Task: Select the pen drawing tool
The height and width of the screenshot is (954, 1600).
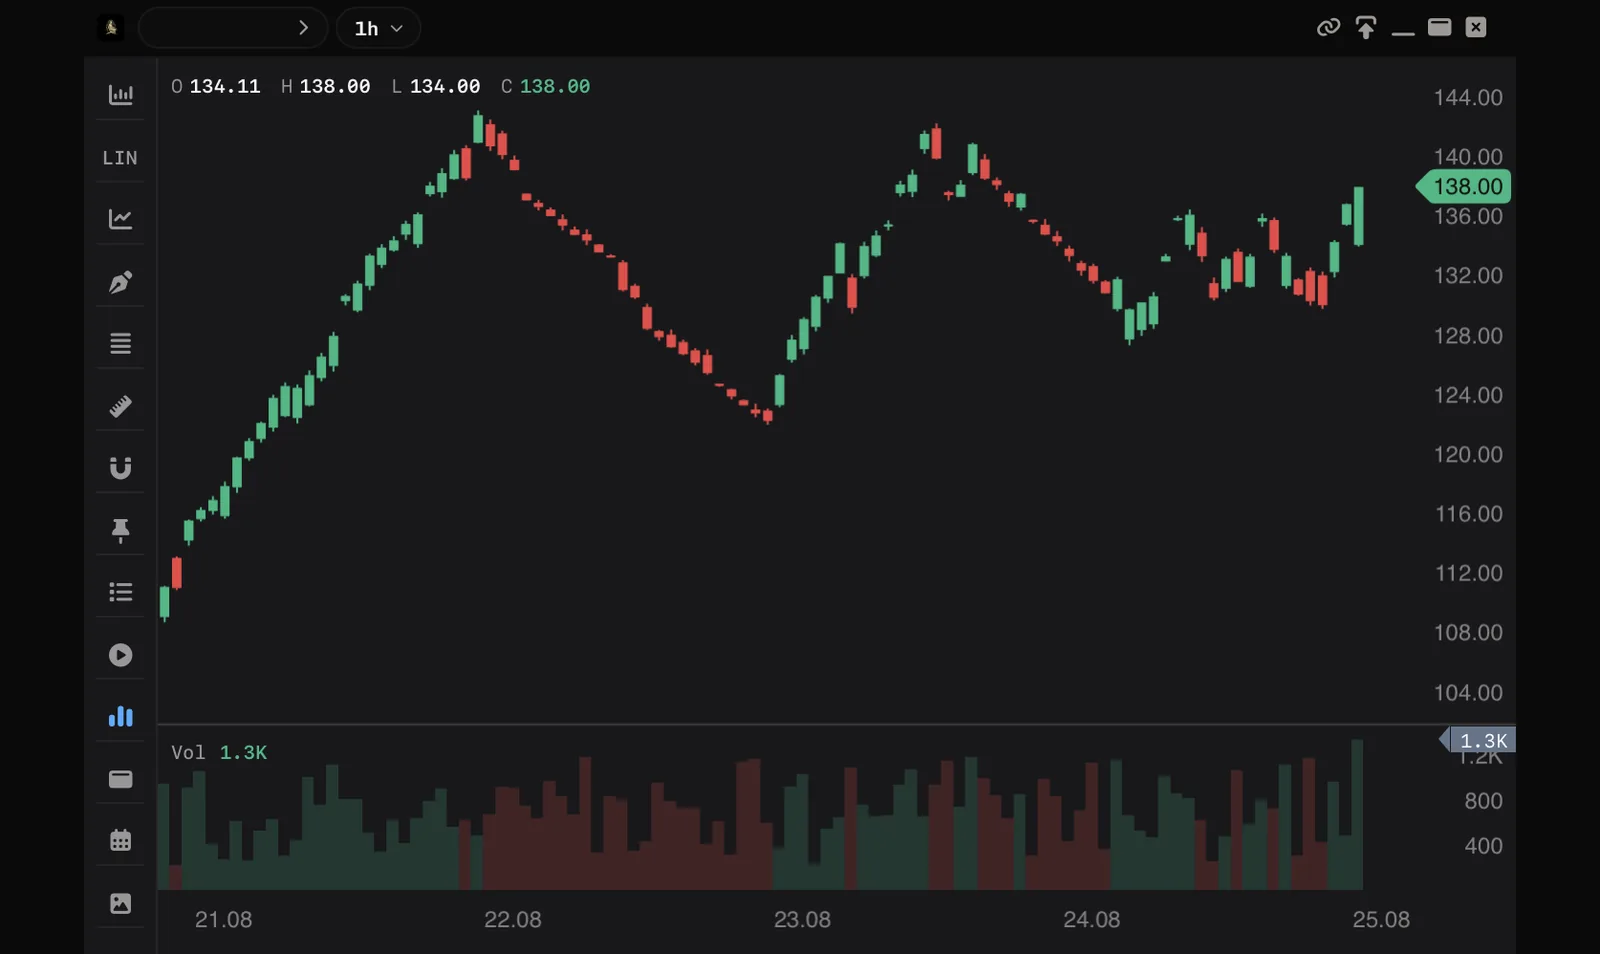Action: 120,282
